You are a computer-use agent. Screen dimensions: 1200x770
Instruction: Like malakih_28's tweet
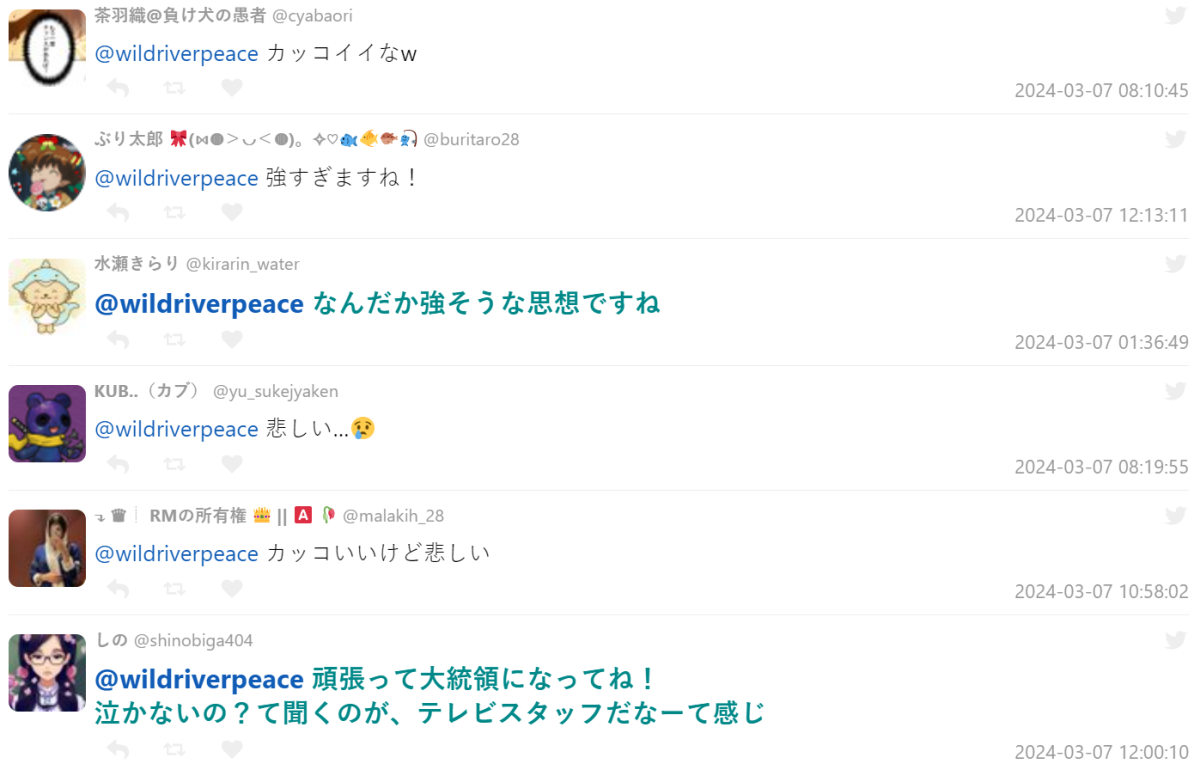click(x=231, y=589)
